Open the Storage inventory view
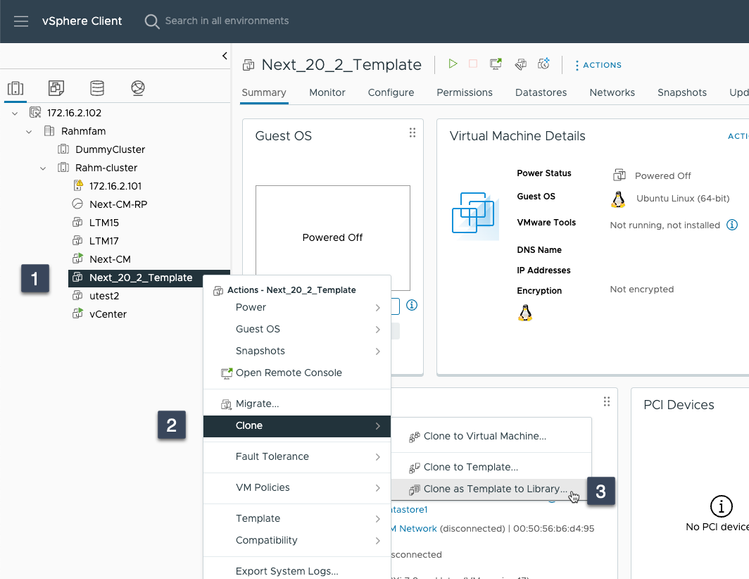This screenshot has width=749, height=579. [x=97, y=88]
